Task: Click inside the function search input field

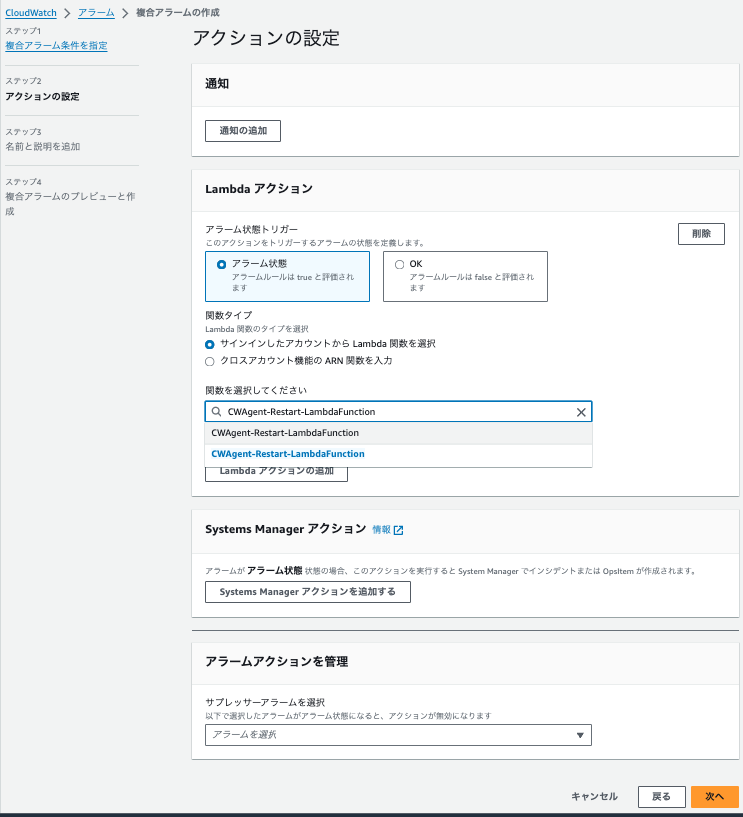Action: 390,412
